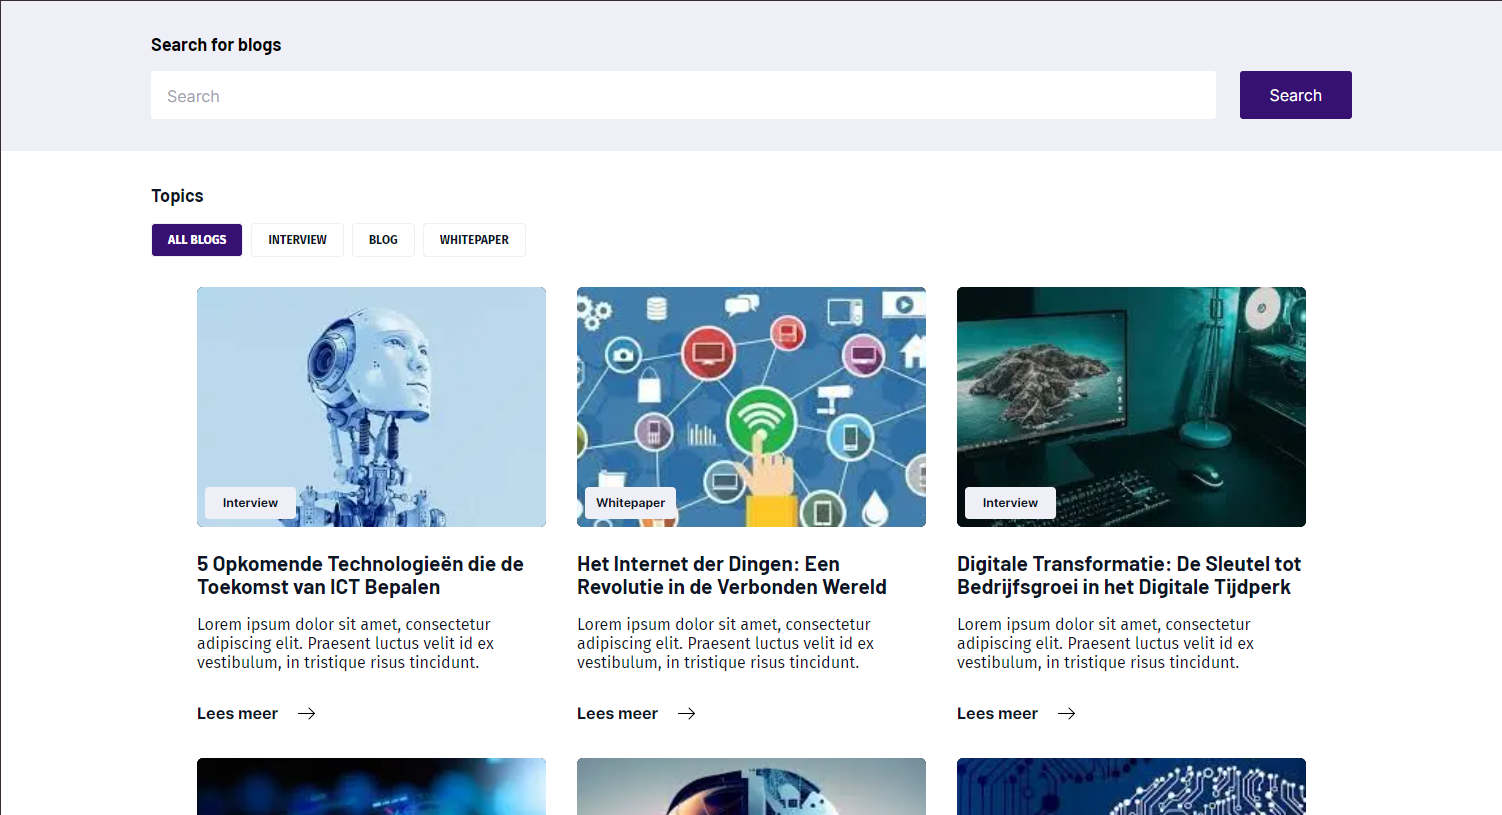Click the Whitepaper badge on the IoT image
The height and width of the screenshot is (815, 1502).
coord(630,503)
